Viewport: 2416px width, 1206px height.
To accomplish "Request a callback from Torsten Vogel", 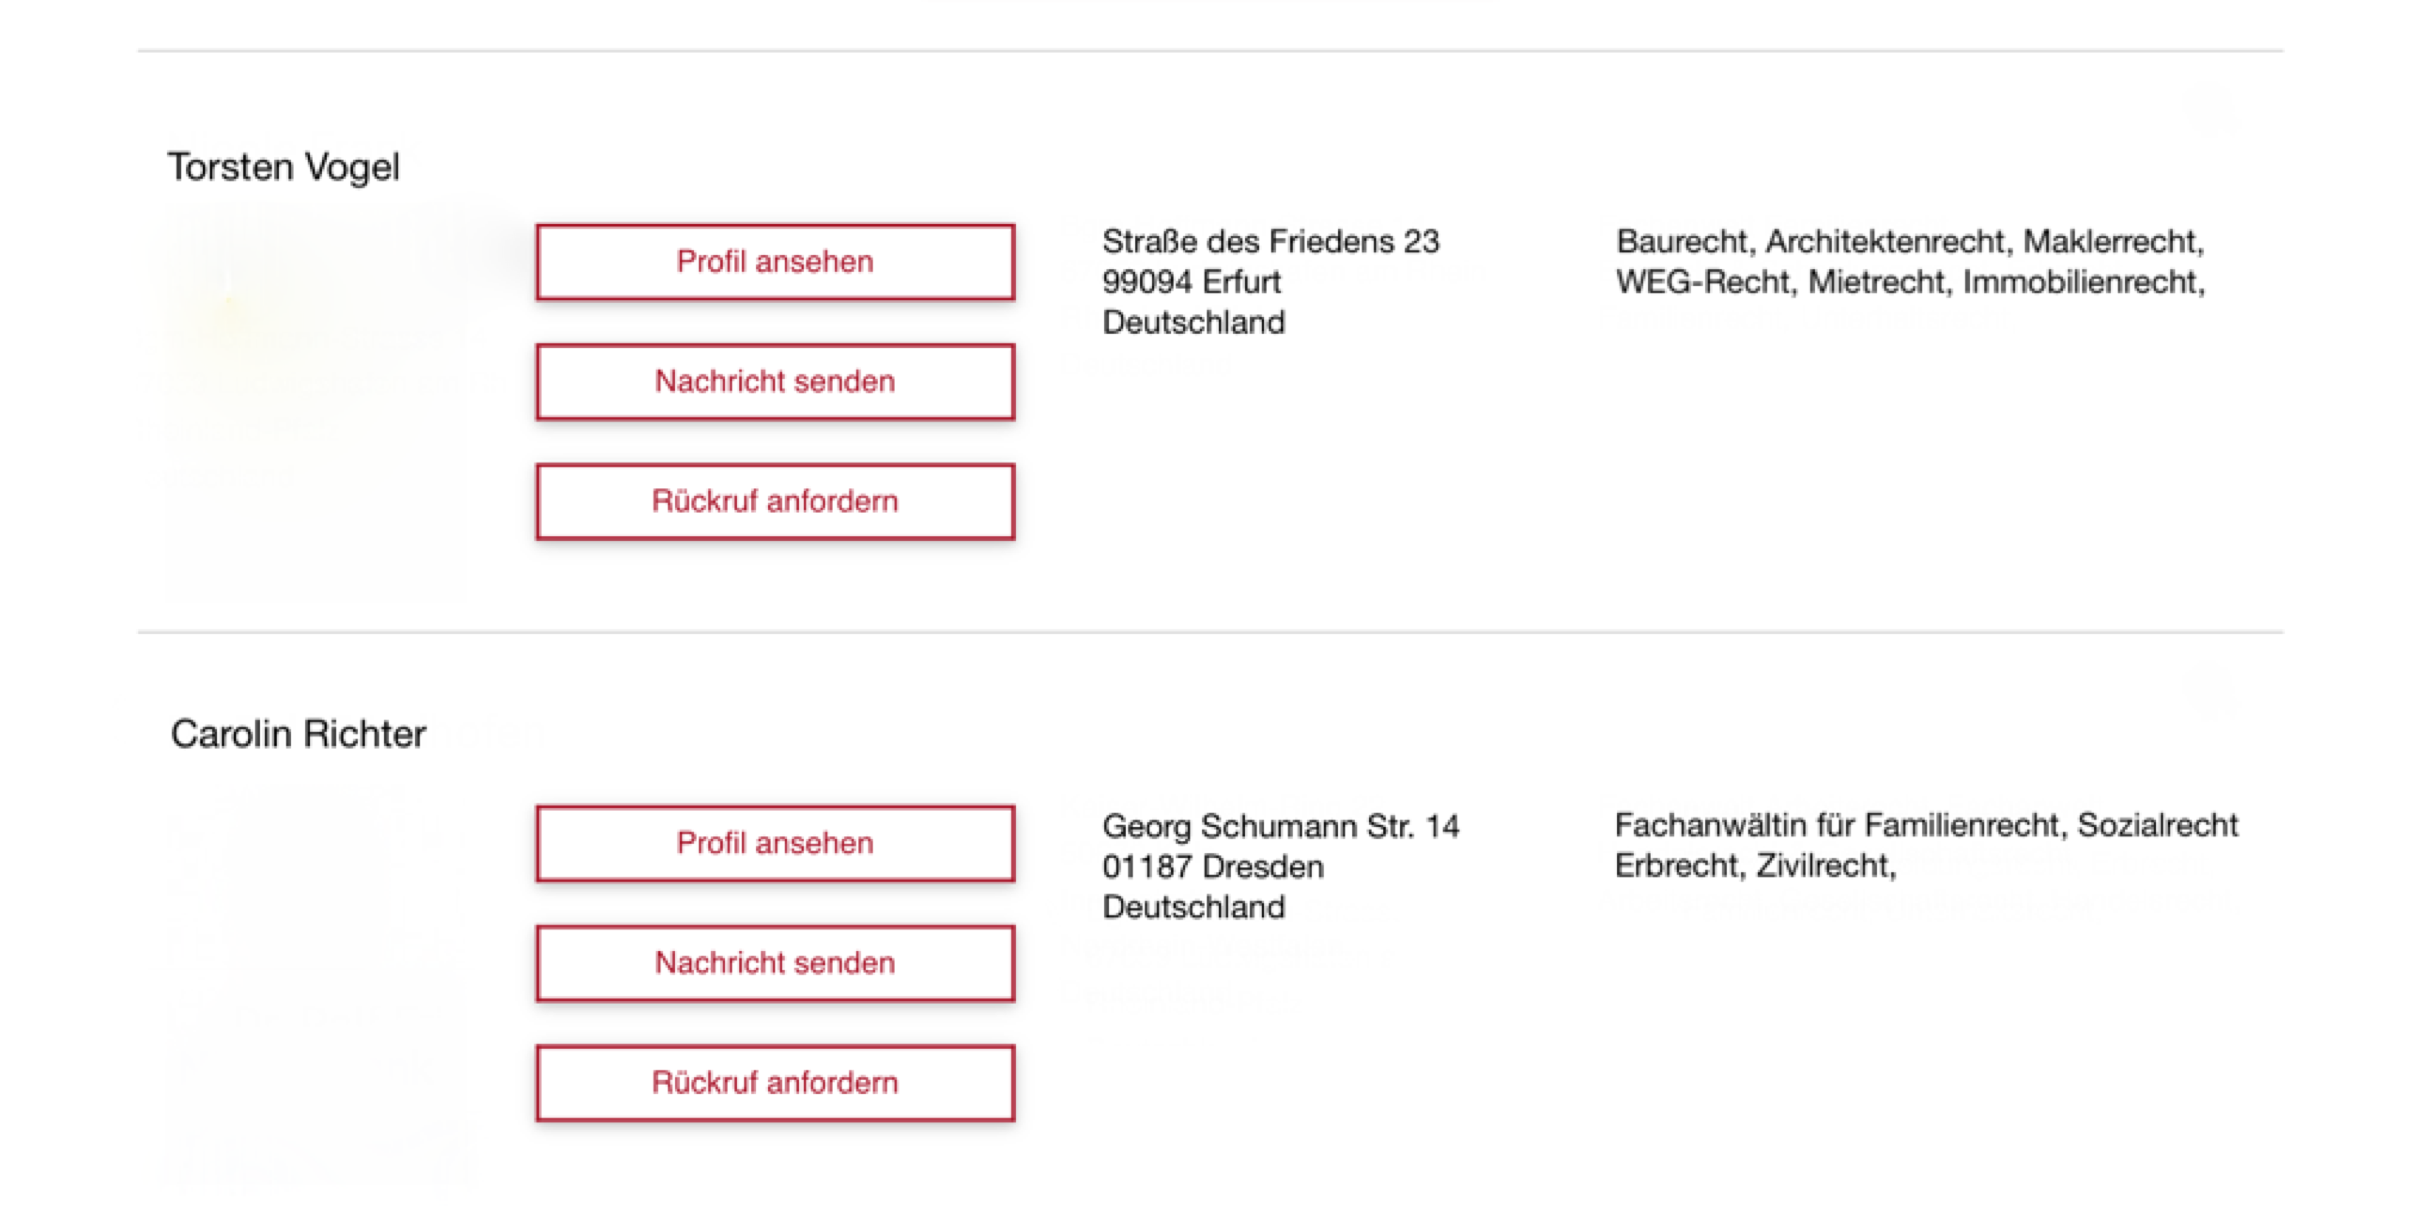I will pos(775,501).
